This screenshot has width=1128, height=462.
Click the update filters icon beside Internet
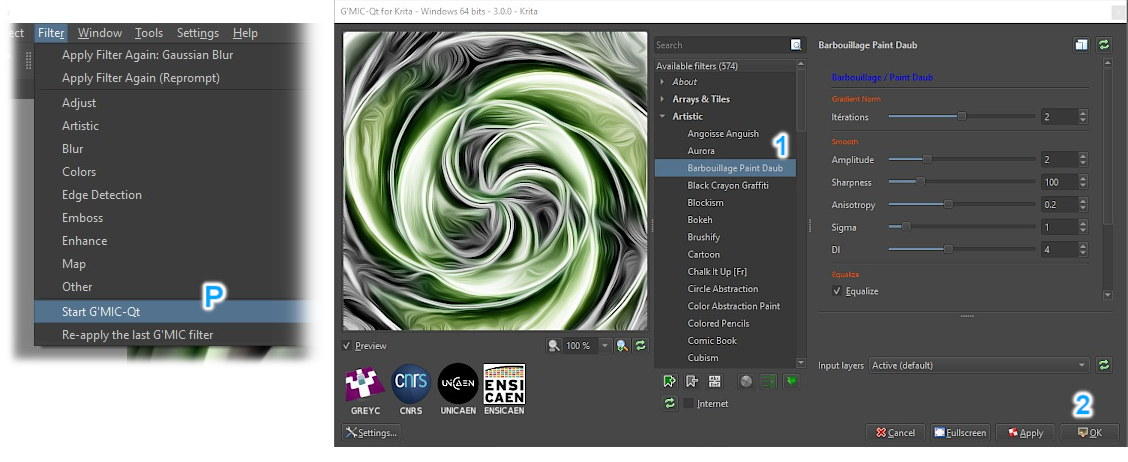pos(669,403)
